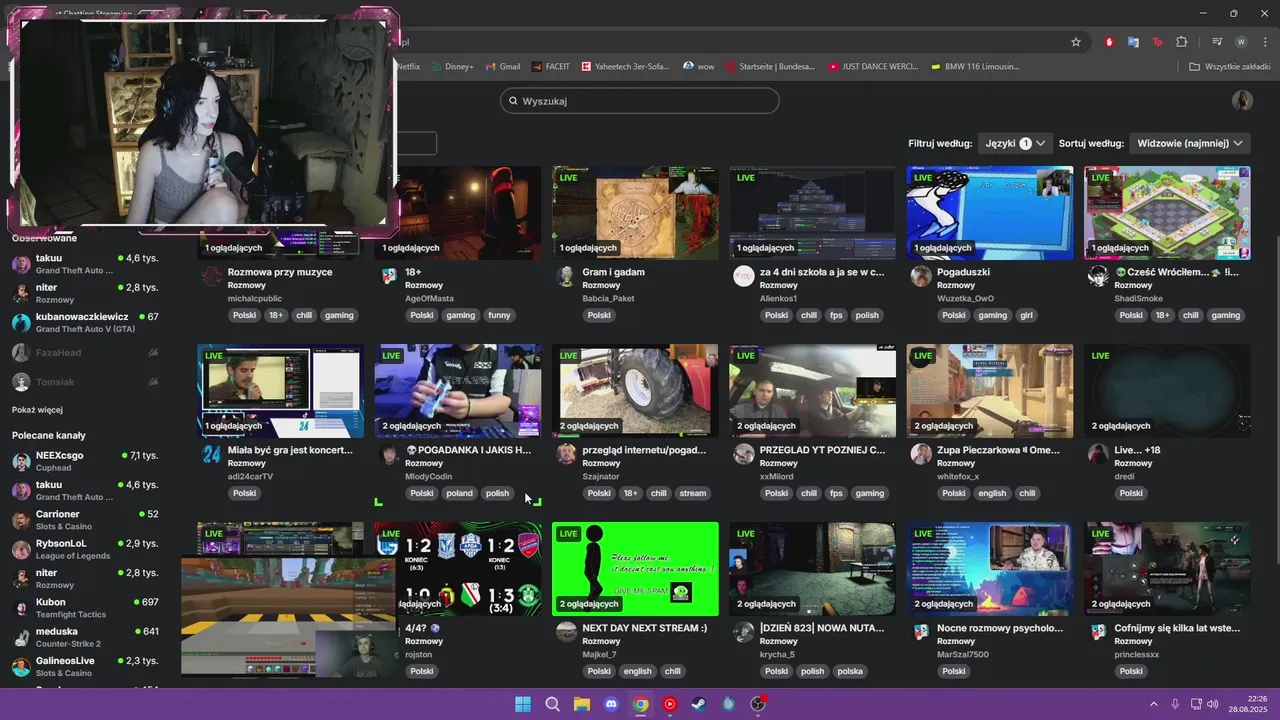
Task: Open the Zupa Pieczarkowa stream title
Action: coord(998,450)
